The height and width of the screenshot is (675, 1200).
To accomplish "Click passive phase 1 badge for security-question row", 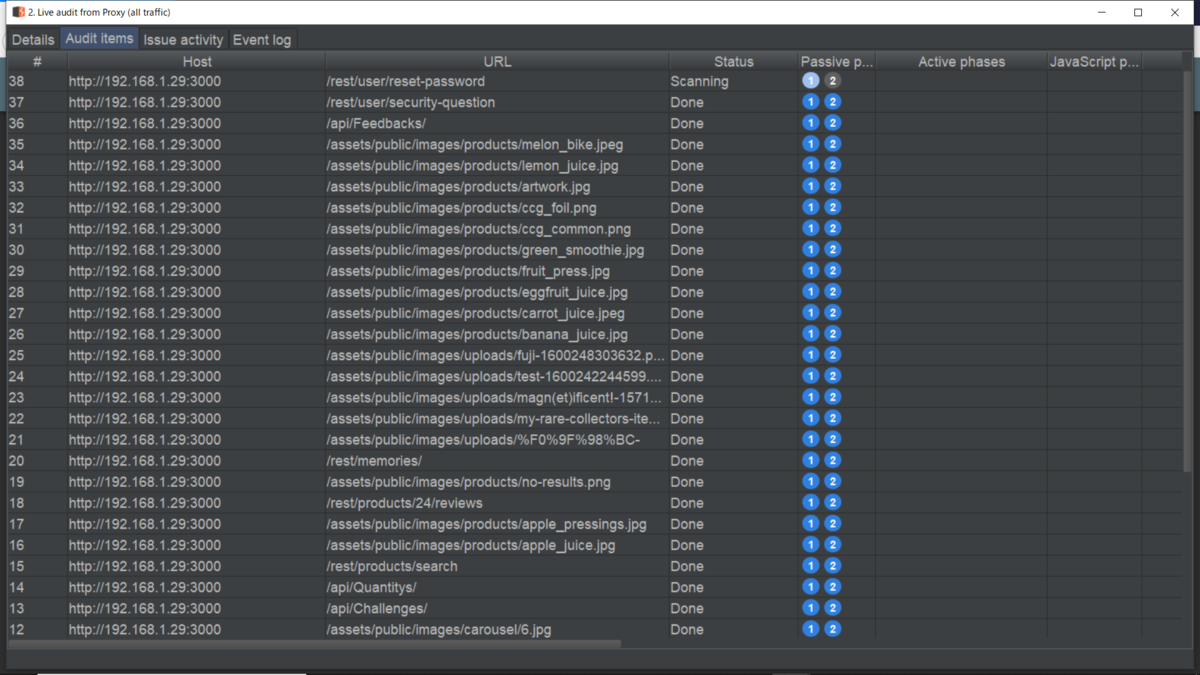I will point(810,102).
